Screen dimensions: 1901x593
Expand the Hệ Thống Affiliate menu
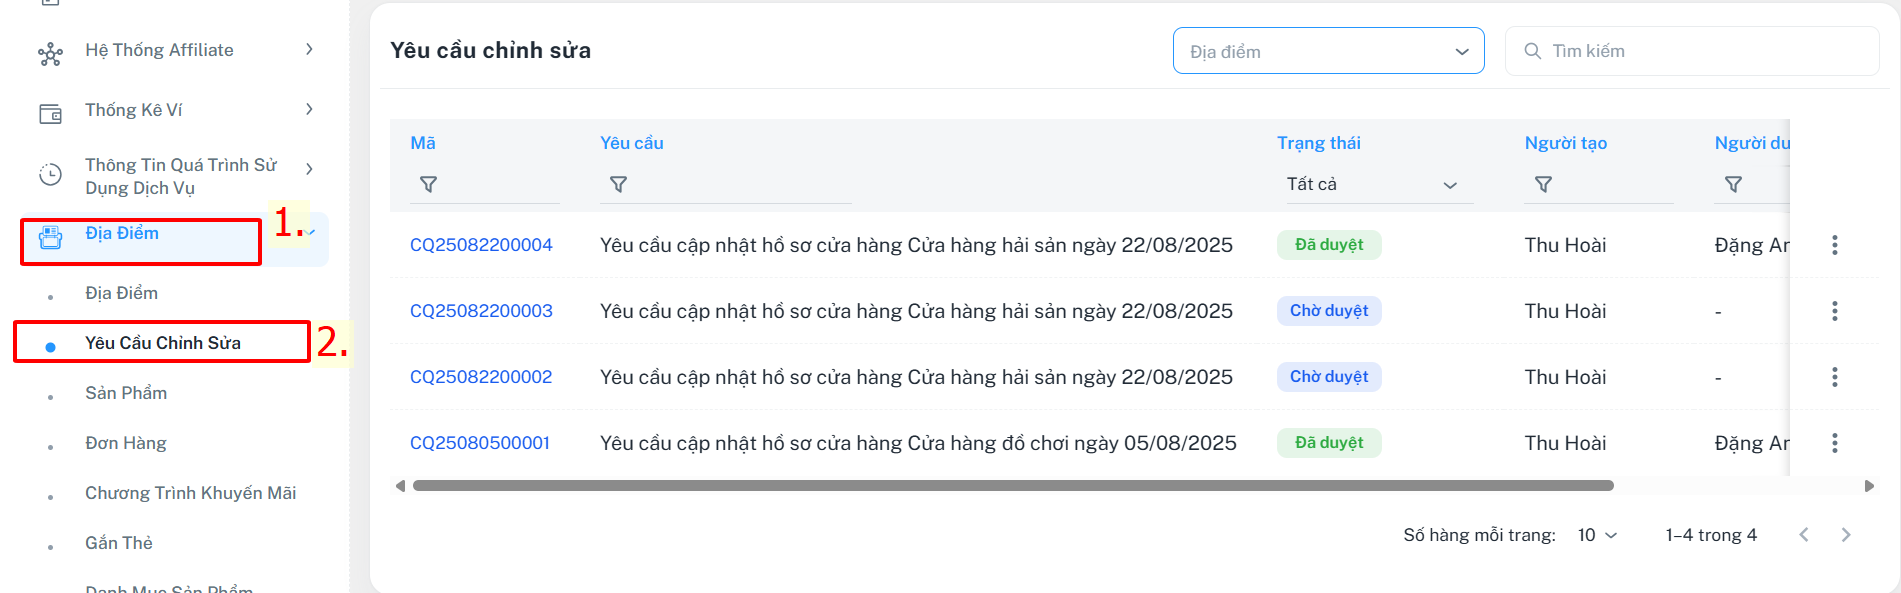tap(309, 49)
